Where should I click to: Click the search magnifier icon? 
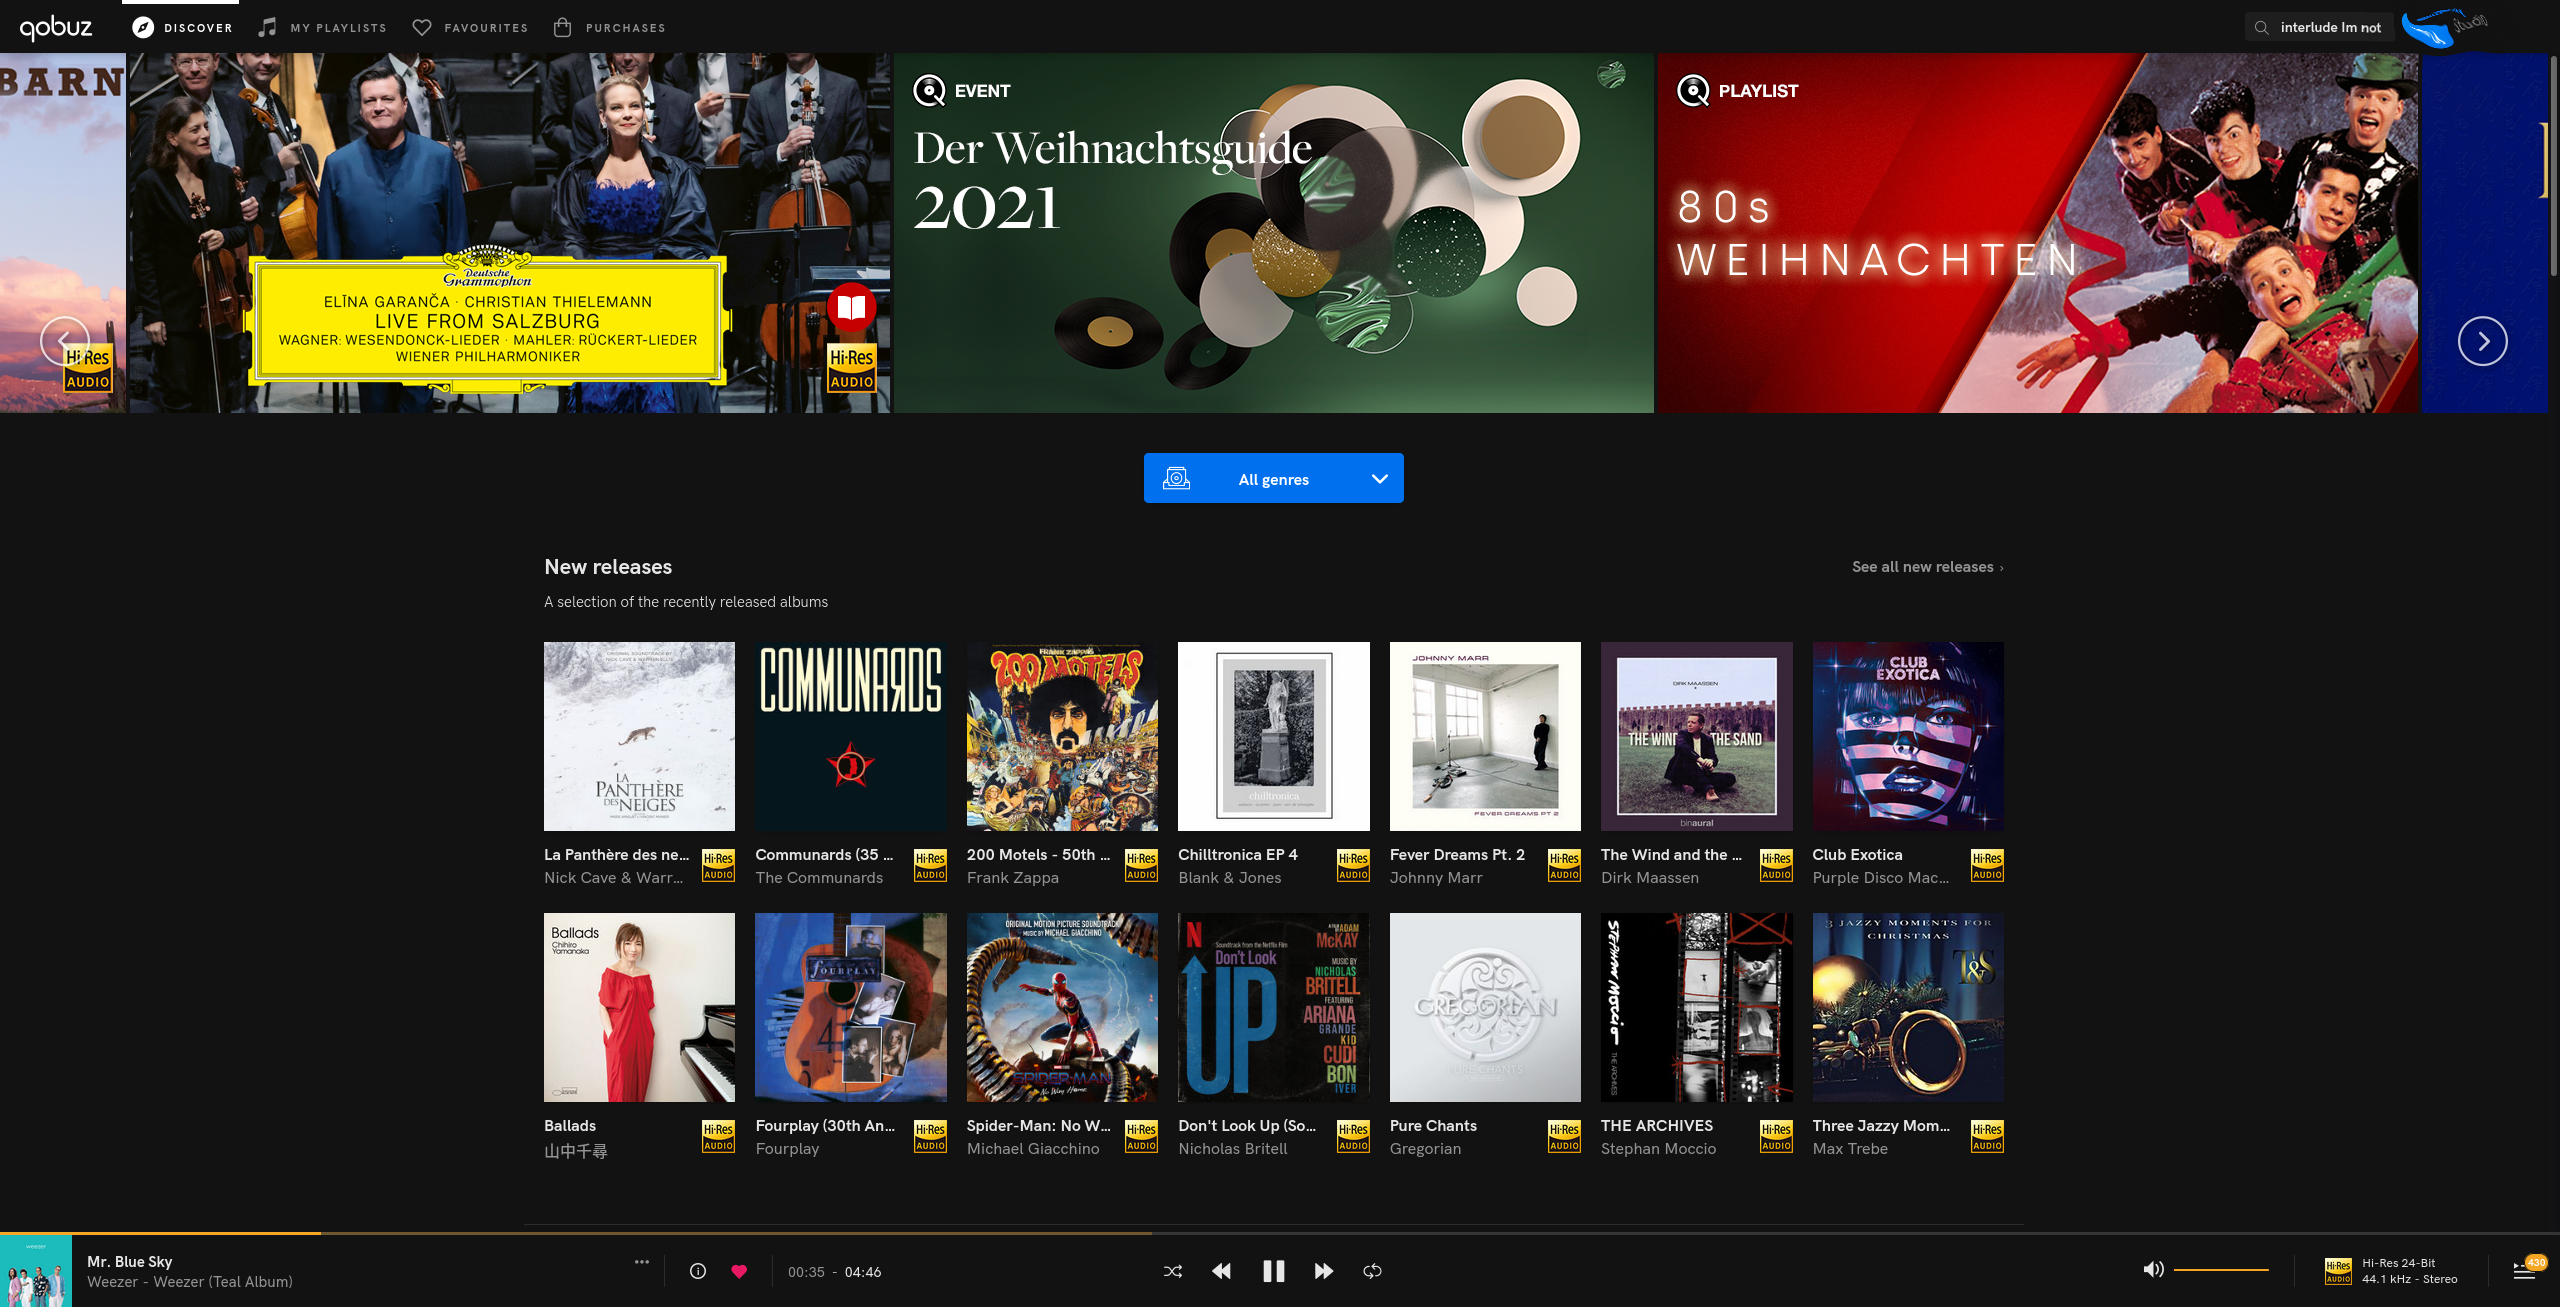point(2261,28)
